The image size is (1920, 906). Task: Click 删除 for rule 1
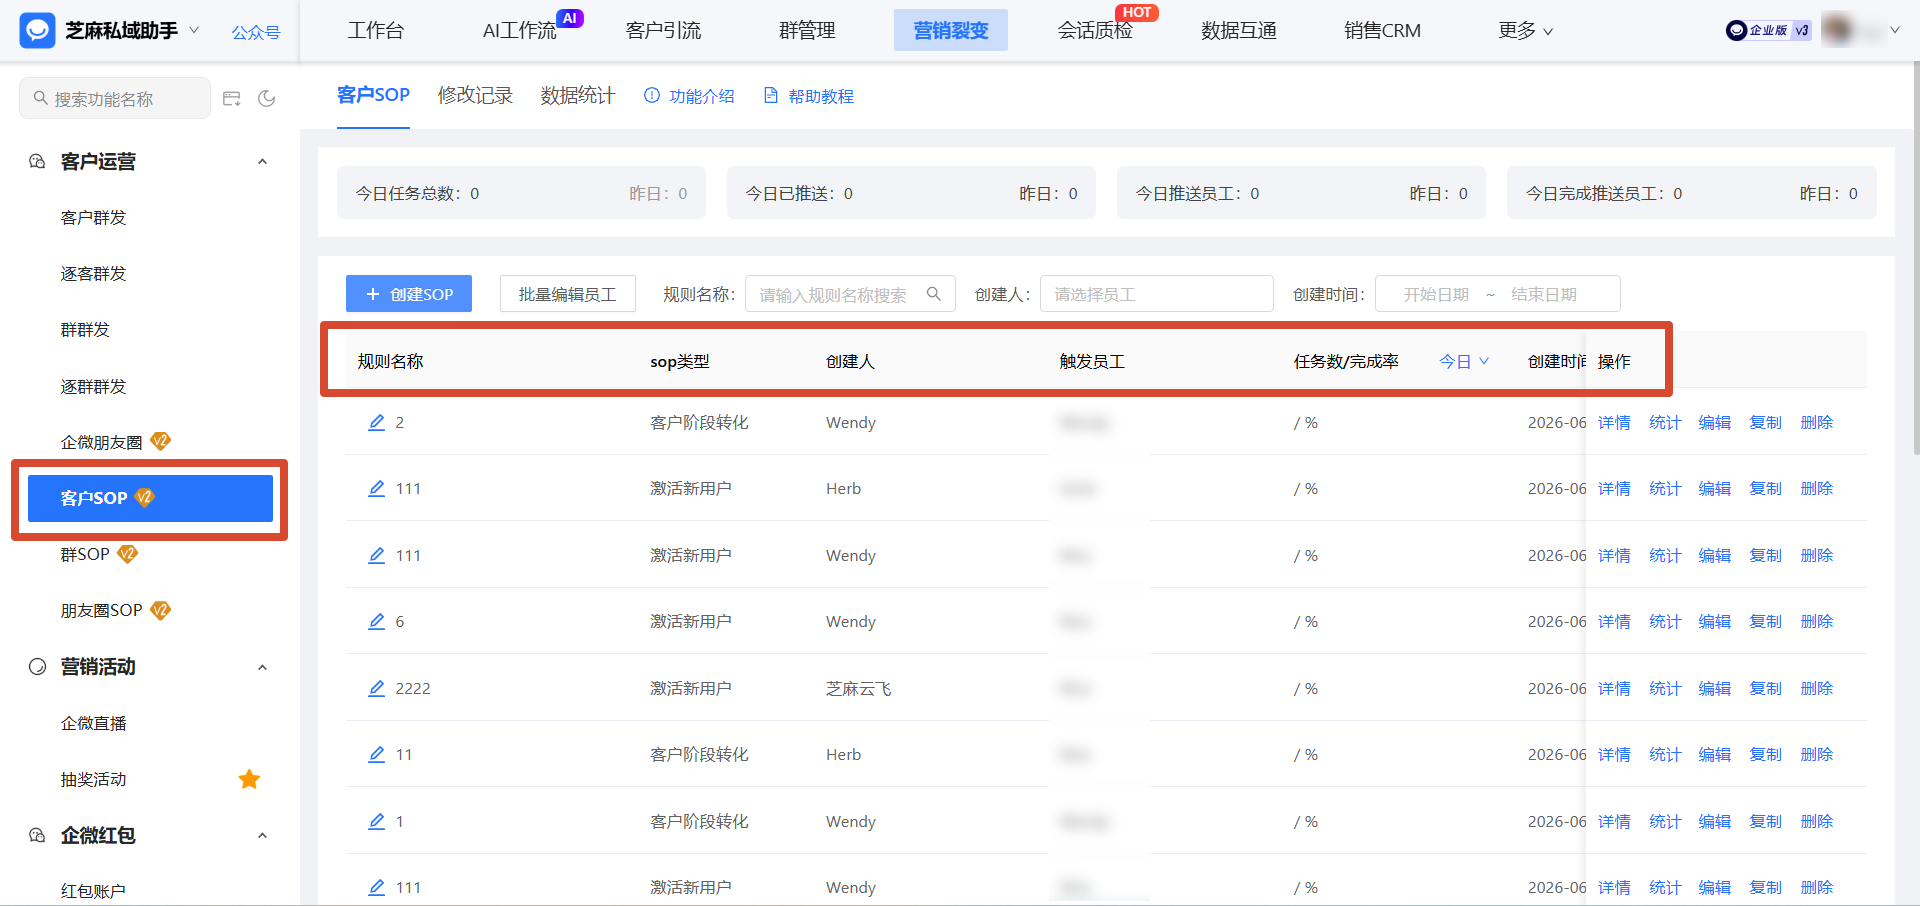1817,821
